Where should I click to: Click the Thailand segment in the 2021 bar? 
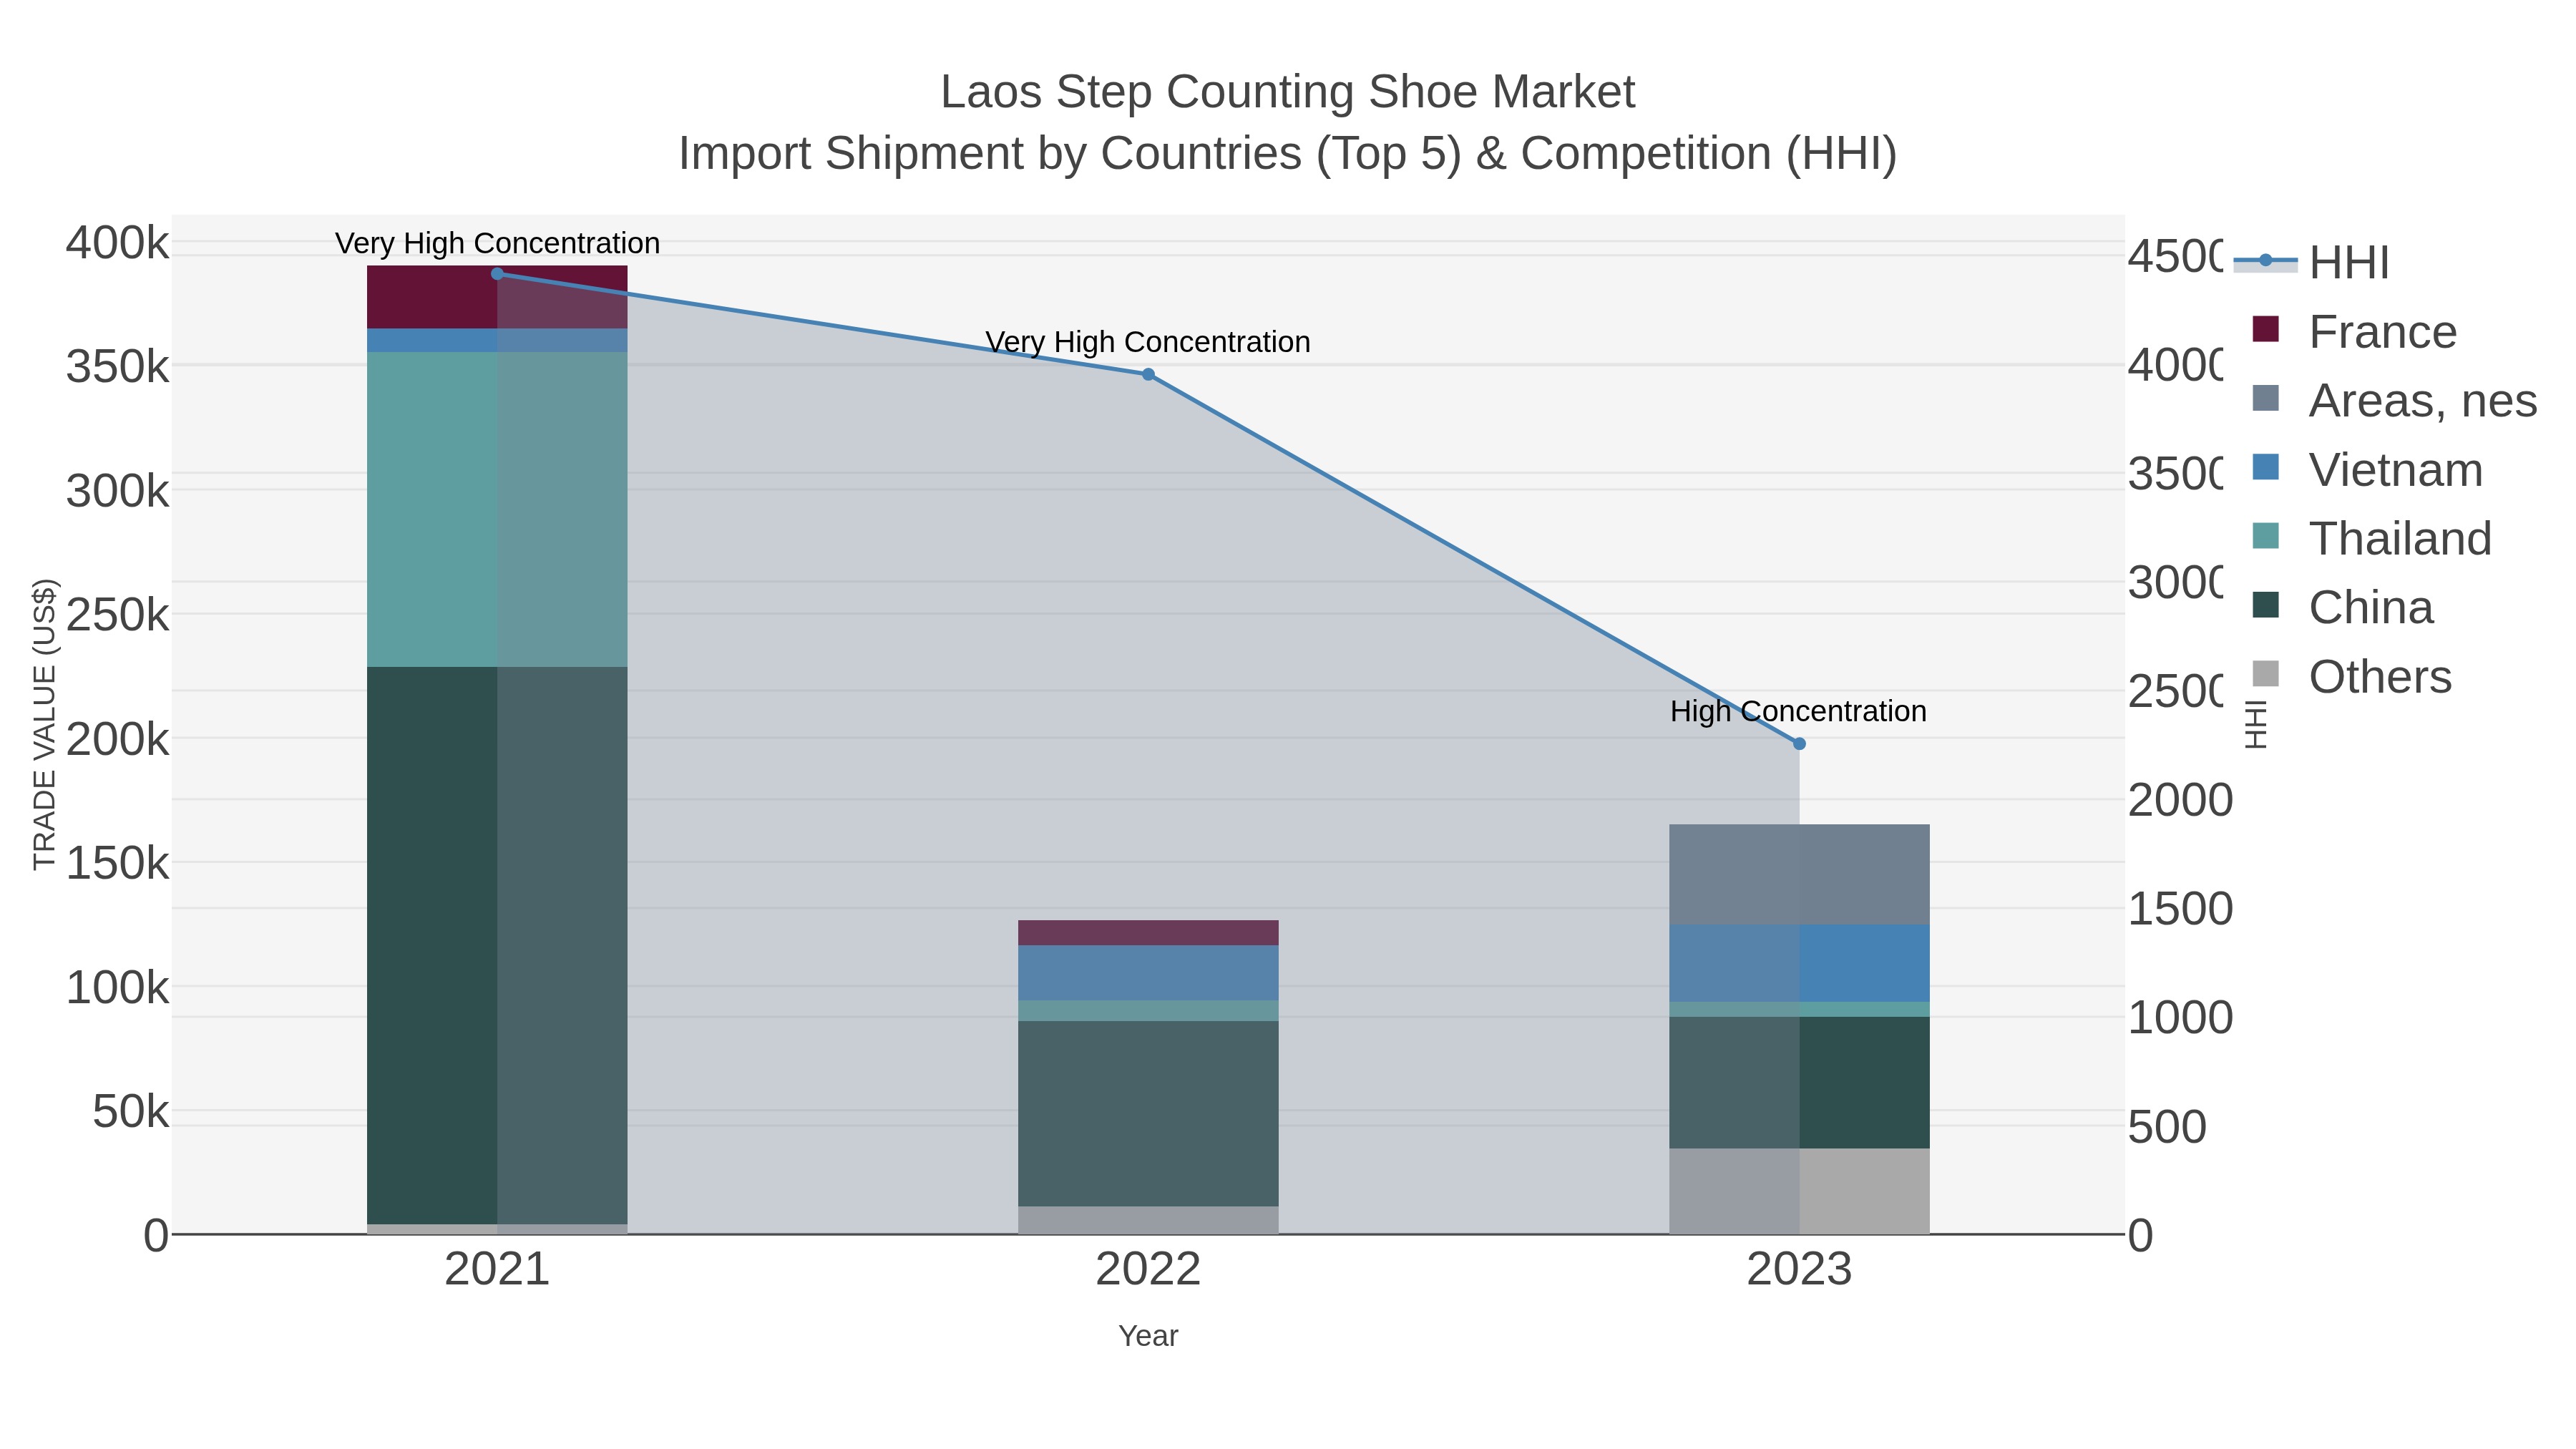click(x=497, y=509)
